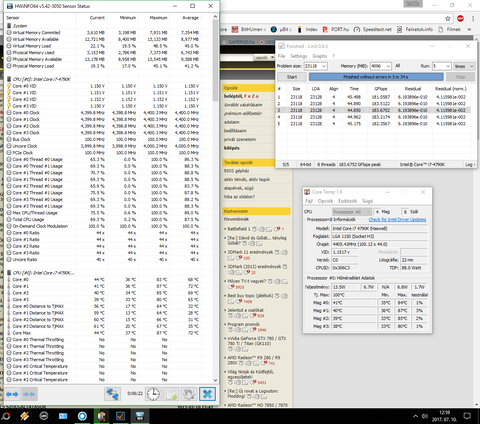Click blue X close-sensors button in HWiNFO
480x424 pixels.
tap(207, 394)
